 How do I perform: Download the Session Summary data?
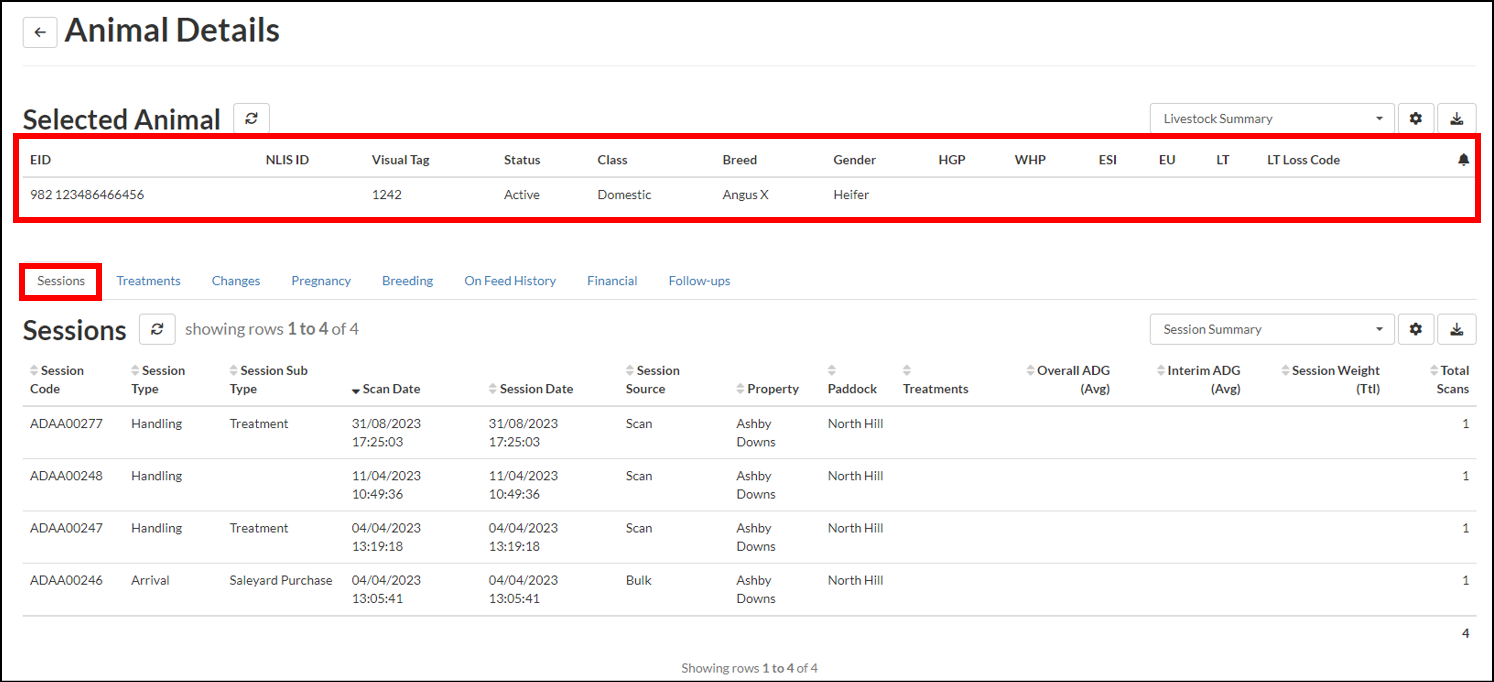(x=1457, y=329)
